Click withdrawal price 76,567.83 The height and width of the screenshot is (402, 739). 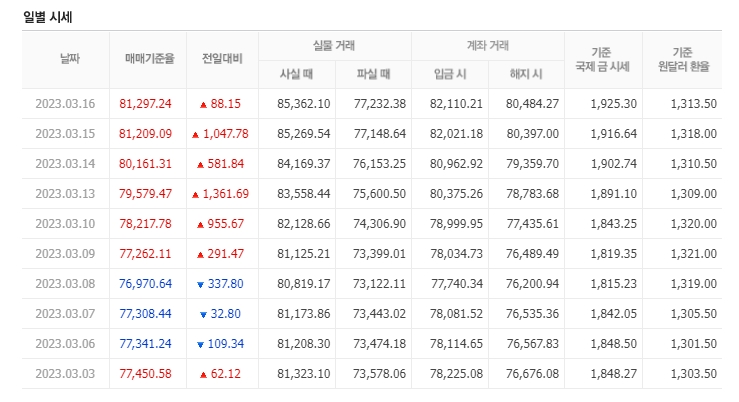pyautogui.click(x=533, y=344)
